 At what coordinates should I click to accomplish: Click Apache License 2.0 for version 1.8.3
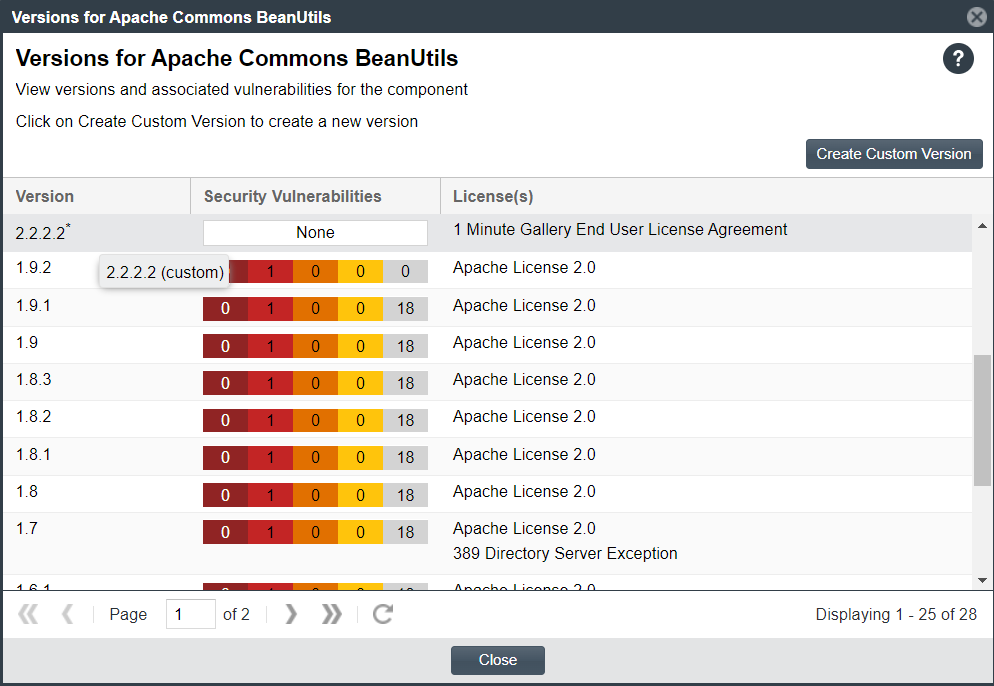pyautogui.click(x=524, y=379)
